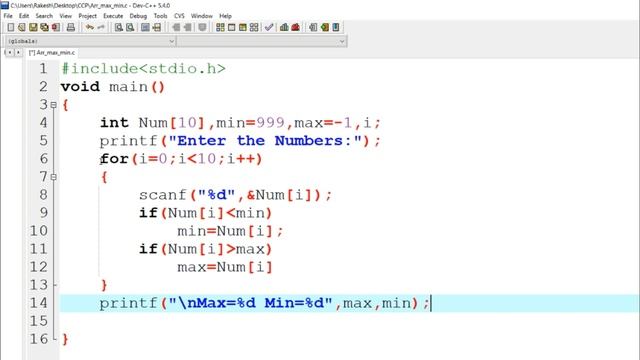
Task: Open the View menu
Action: point(66,16)
